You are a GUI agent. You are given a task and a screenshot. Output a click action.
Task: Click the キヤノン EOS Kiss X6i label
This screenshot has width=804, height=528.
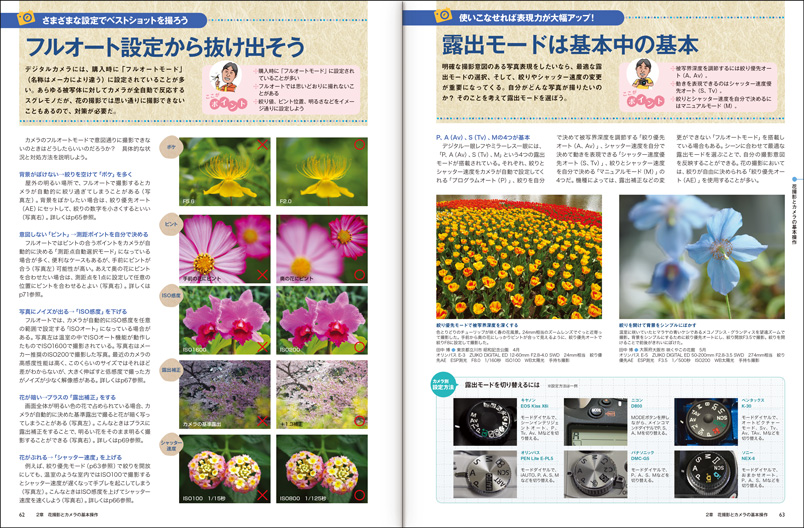535,403
